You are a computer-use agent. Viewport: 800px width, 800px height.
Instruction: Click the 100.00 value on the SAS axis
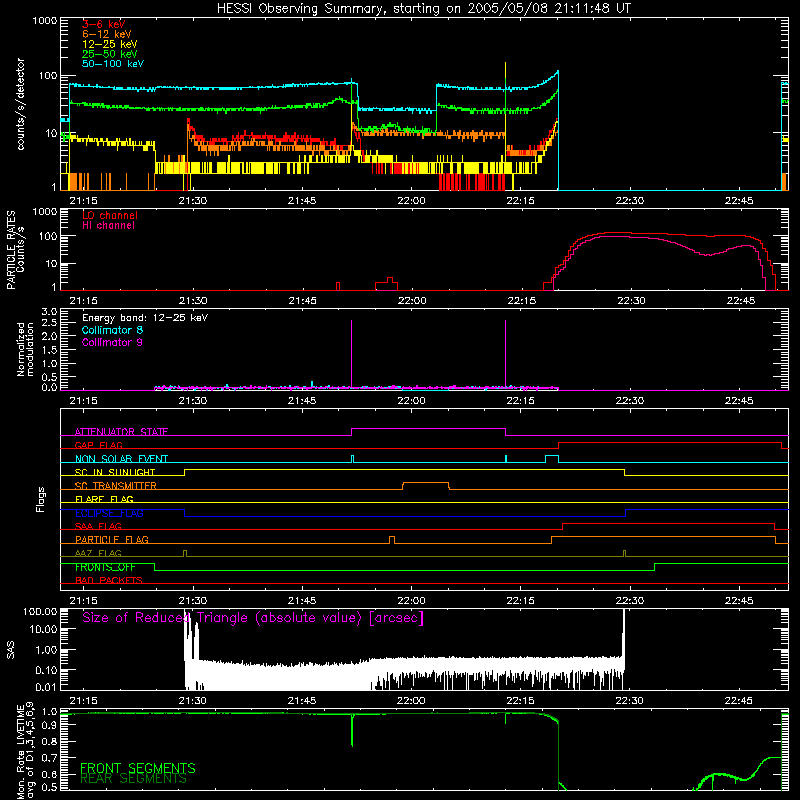[x=40, y=611]
